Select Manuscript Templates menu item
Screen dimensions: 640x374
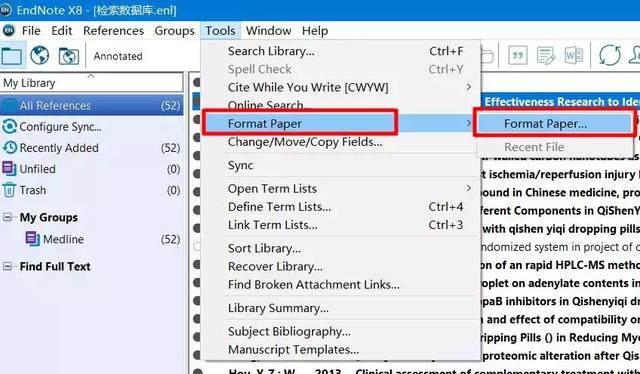(341, 350)
